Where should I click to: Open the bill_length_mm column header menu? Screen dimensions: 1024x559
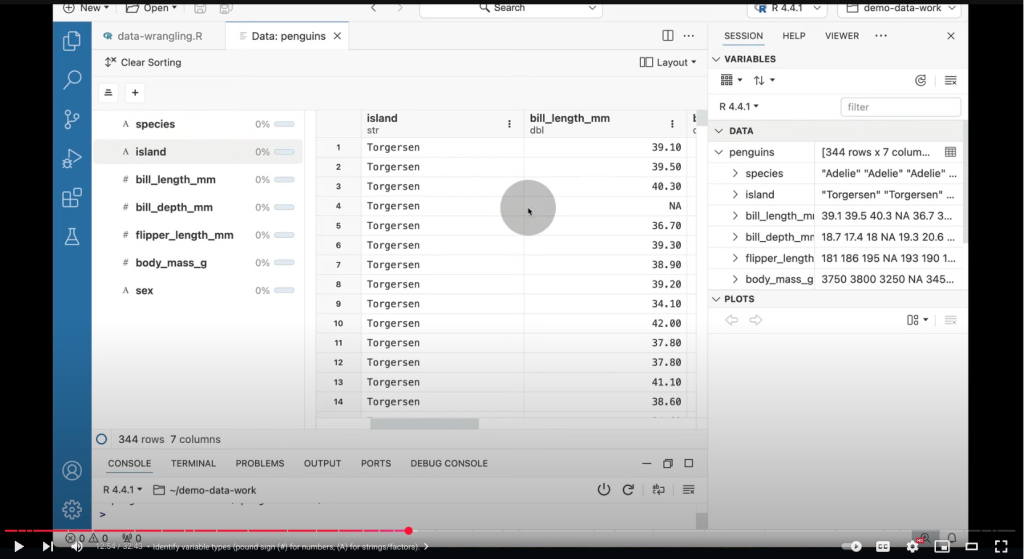tap(672, 124)
